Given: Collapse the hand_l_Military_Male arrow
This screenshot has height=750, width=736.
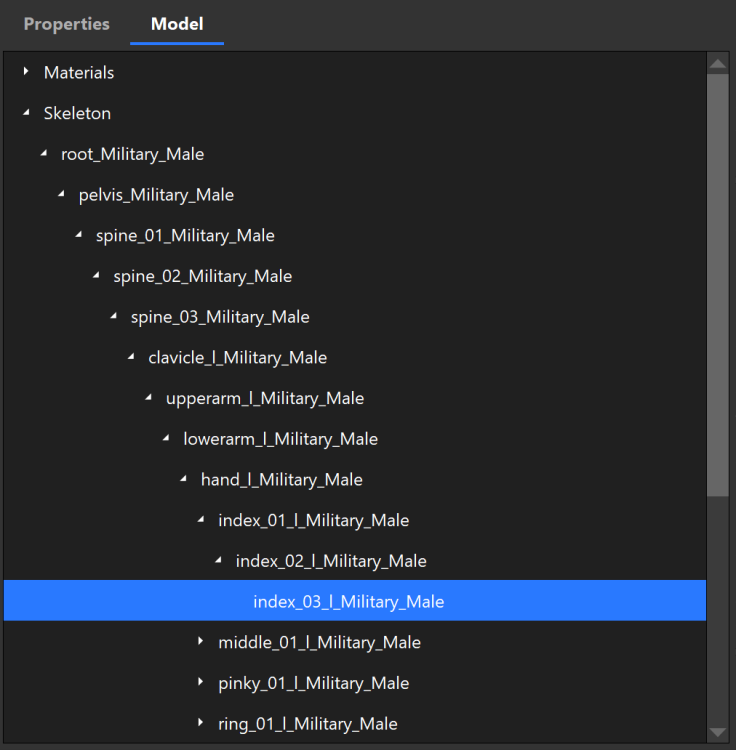Looking at the screenshot, I should pos(183,480).
